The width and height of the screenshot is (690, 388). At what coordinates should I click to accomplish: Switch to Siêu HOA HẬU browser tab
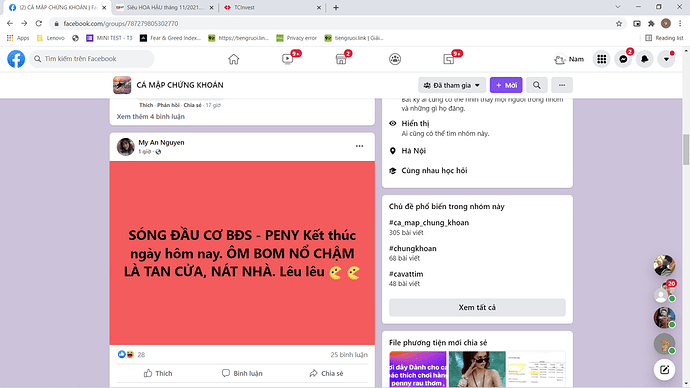click(x=165, y=7)
